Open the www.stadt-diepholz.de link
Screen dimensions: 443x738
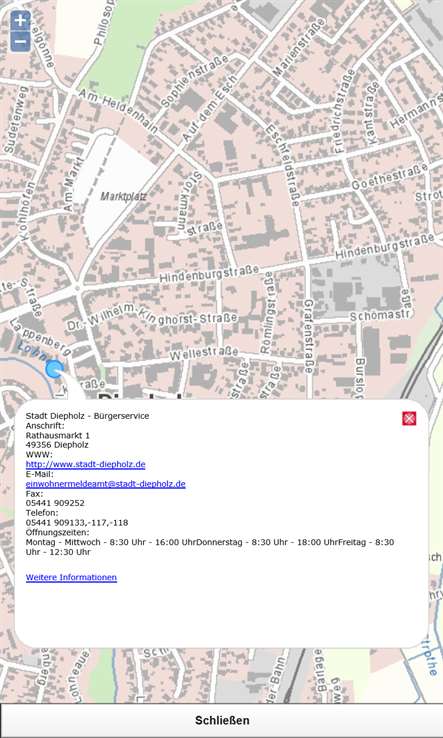pyautogui.click(x=85, y=465)
